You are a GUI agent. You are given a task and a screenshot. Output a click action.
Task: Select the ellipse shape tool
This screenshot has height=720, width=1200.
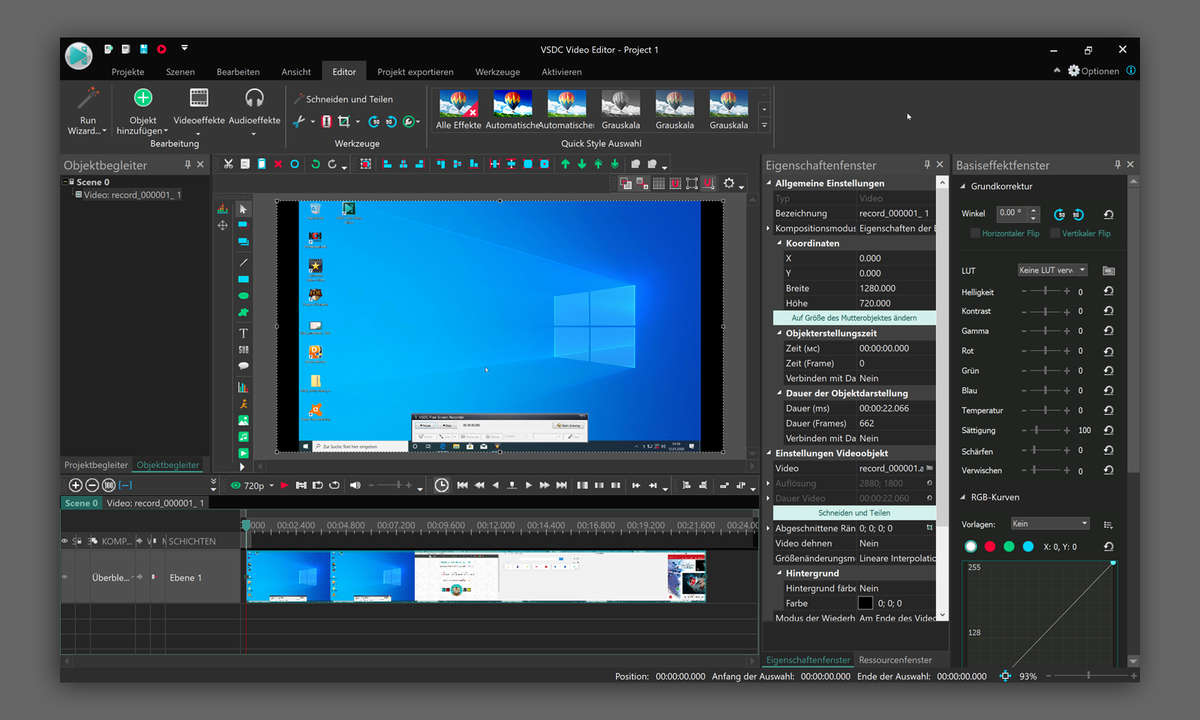click(243, 297)
